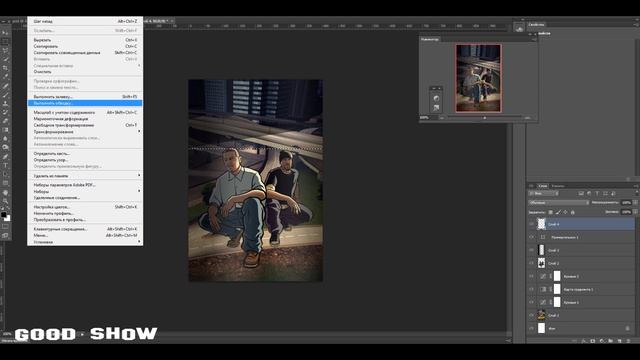Select the Path Selection tool
The width and height of the screenshot is (640, 360).
pos(5,174)
